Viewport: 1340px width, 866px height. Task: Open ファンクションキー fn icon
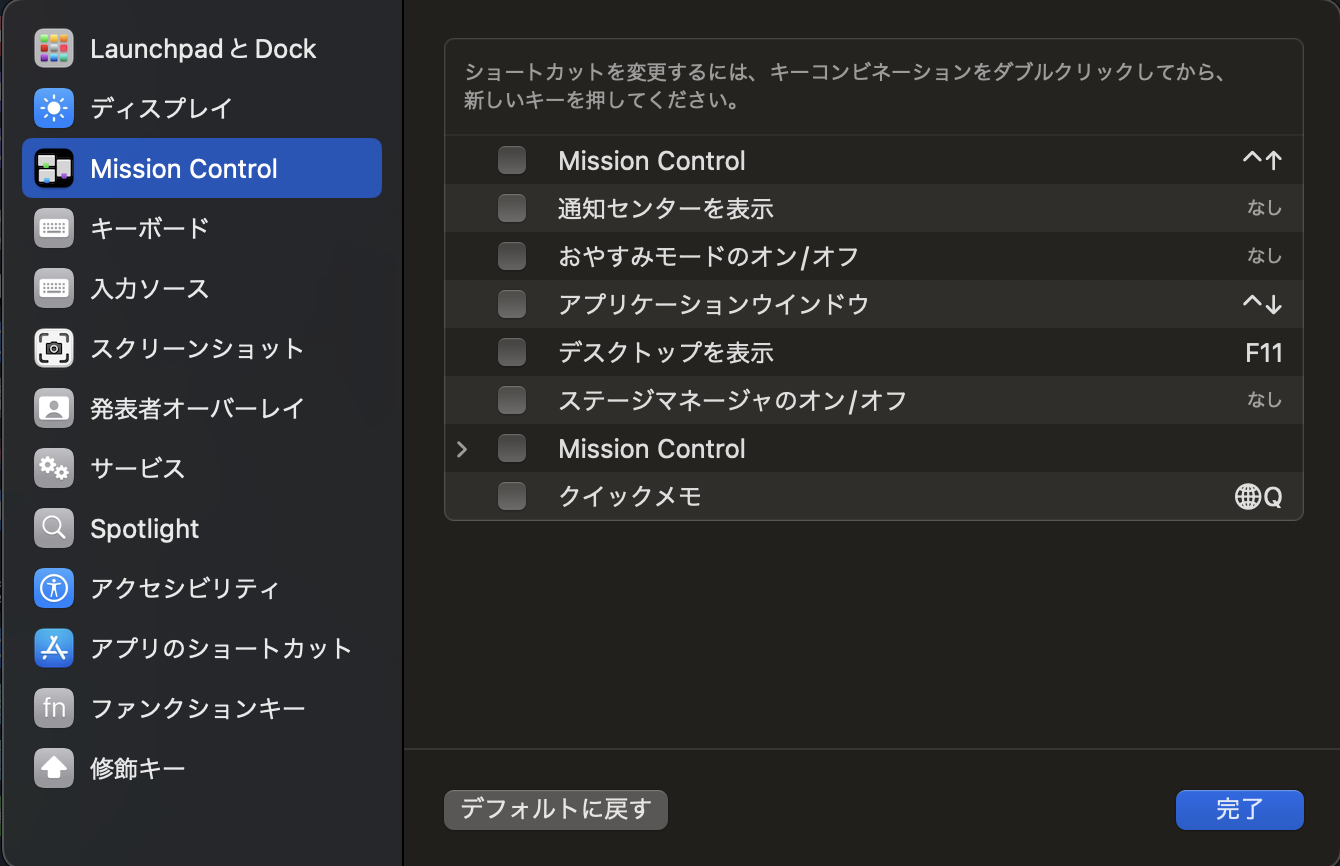pyautogui.click(x=54, y=708)
